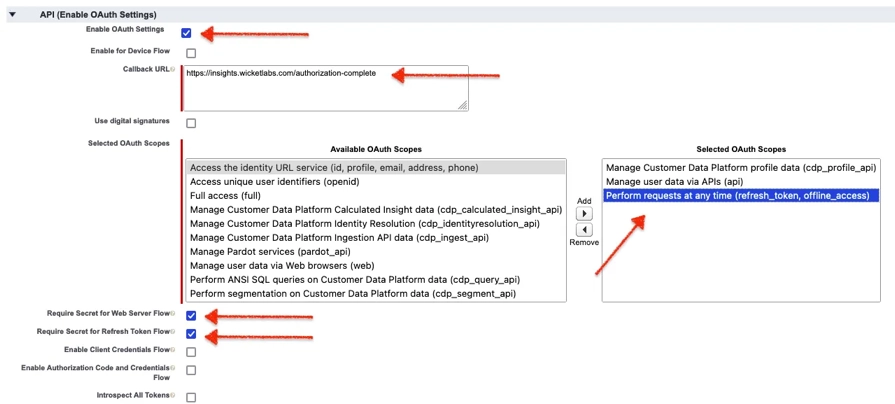
Task: Collapse the API (Enable OAuth Settings) section
Action: [x=12, y=15]
